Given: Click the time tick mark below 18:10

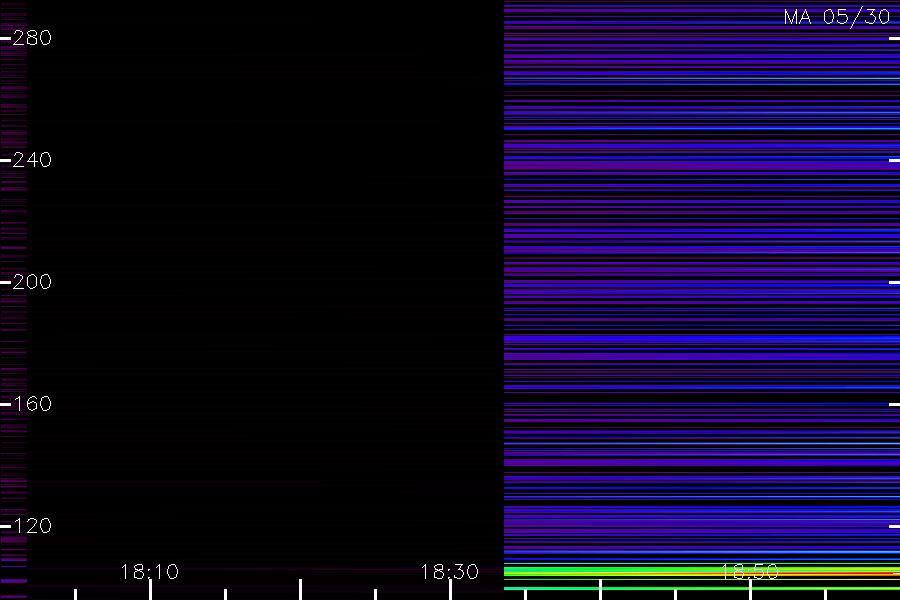Looking at the screenshot, I should click(150, 590).
